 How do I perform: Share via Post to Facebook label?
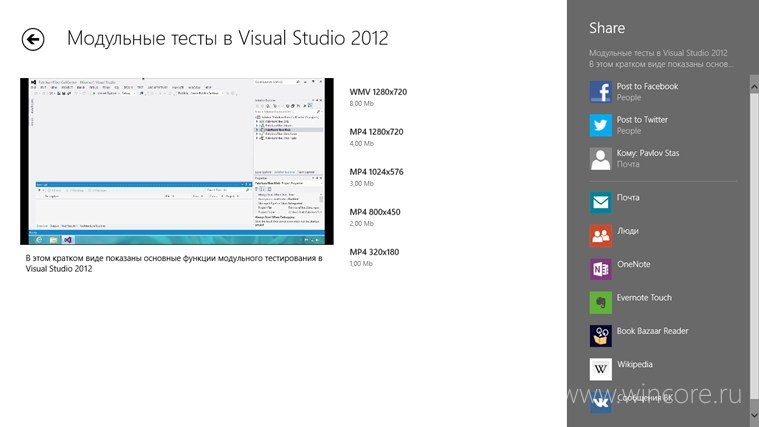[647, 86]
